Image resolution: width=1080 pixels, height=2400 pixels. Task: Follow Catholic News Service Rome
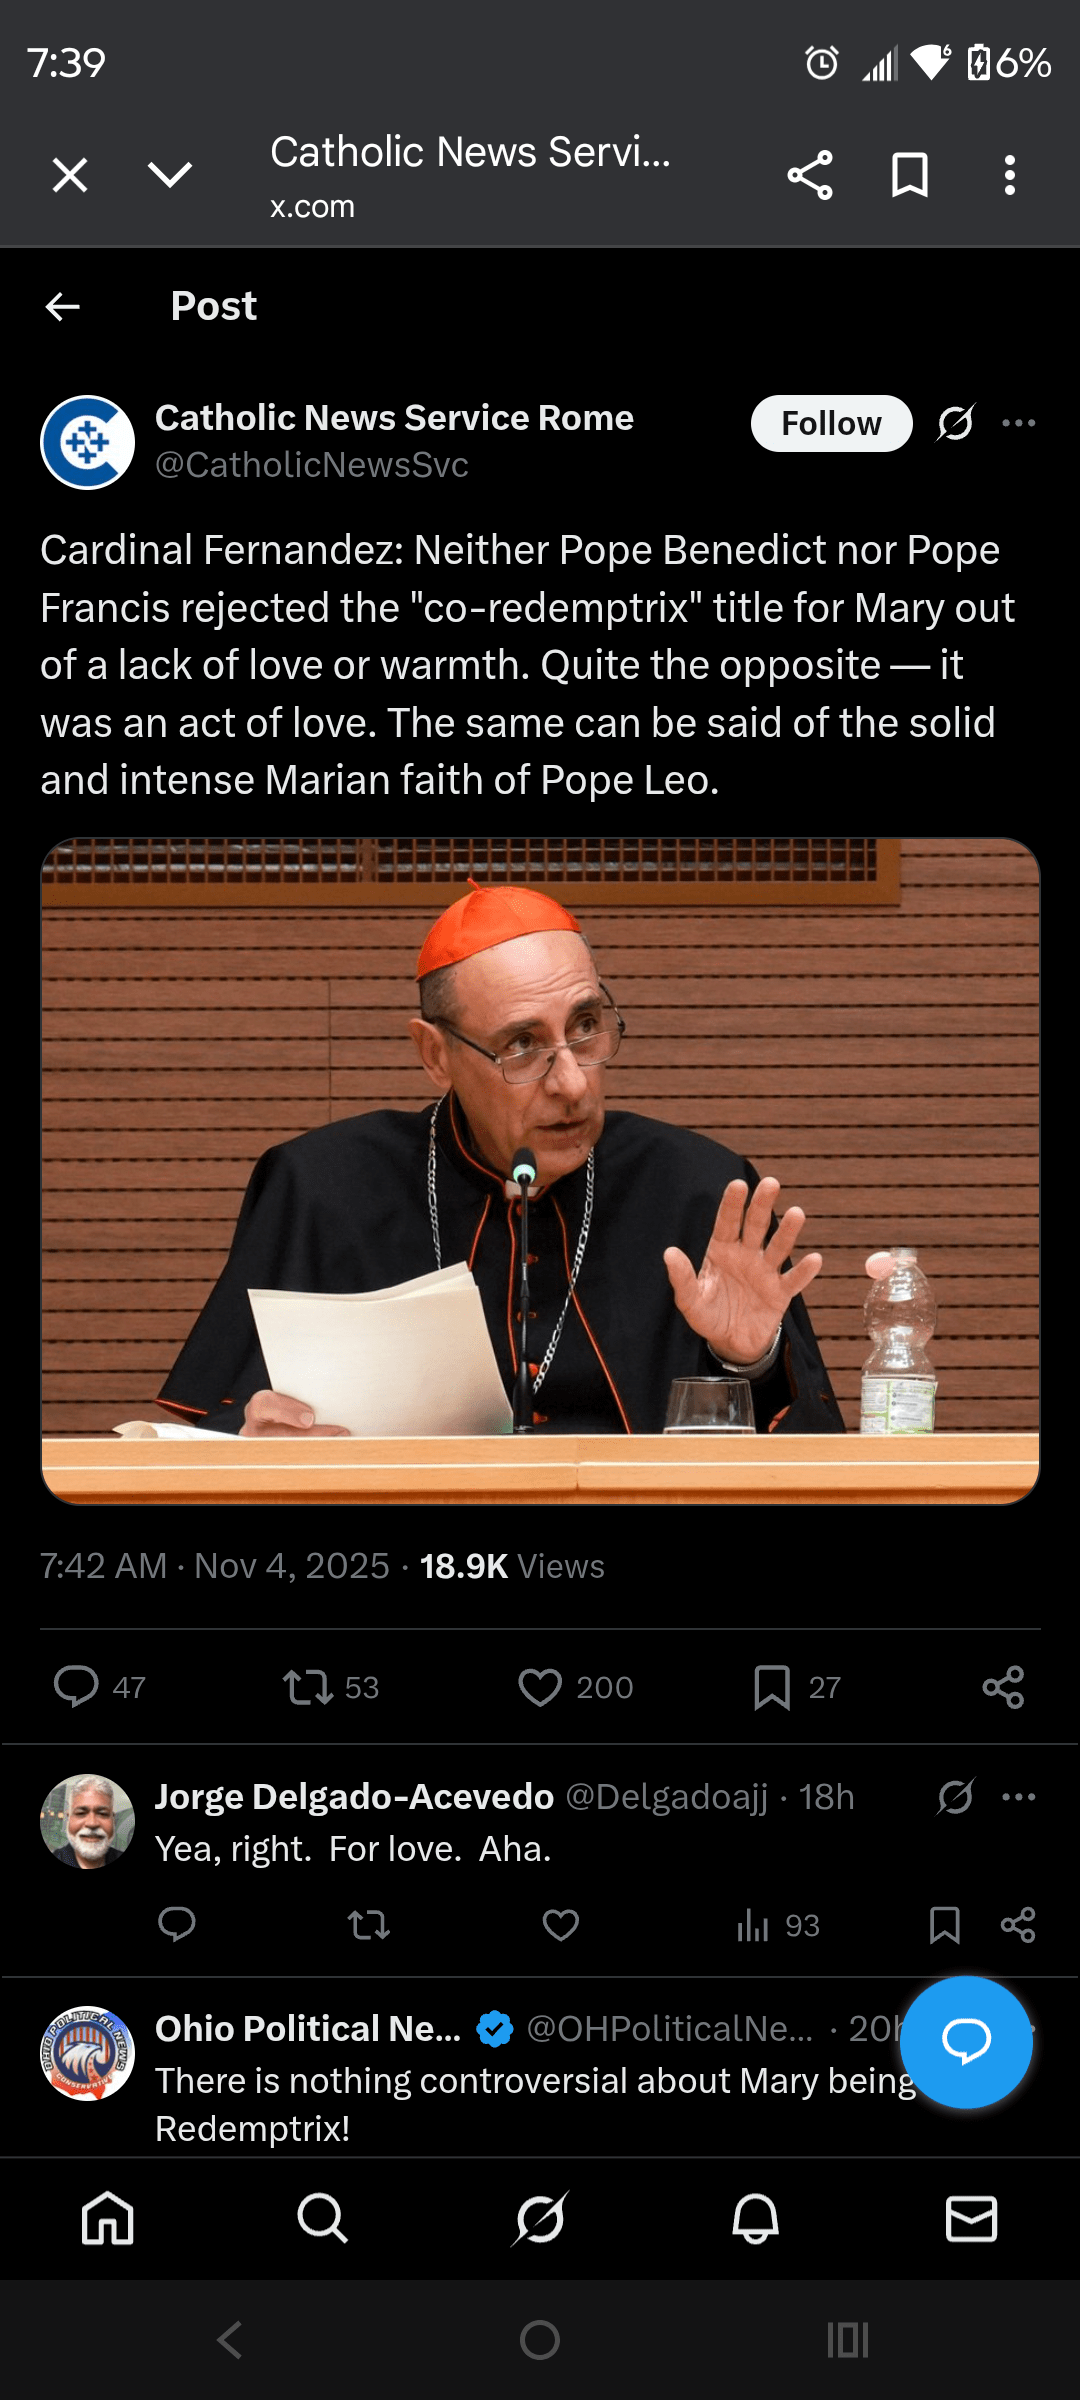[831, 423]
